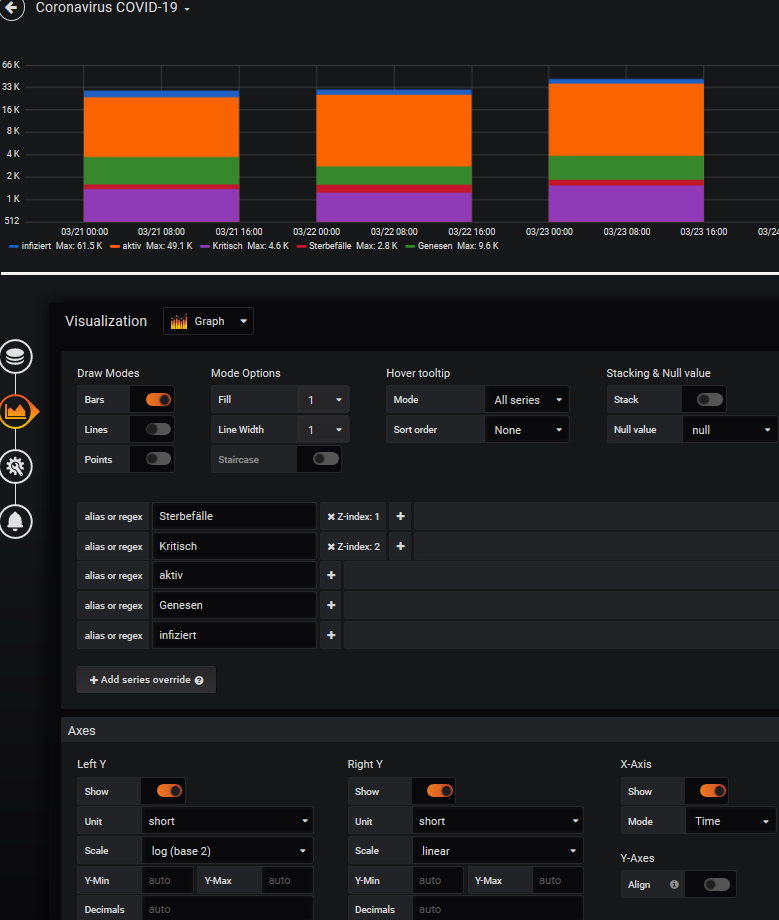The height and width of the screenshot is (920, 779).
Task: Select the Visualization chart sidebar icon
Action: click(17, 410)
